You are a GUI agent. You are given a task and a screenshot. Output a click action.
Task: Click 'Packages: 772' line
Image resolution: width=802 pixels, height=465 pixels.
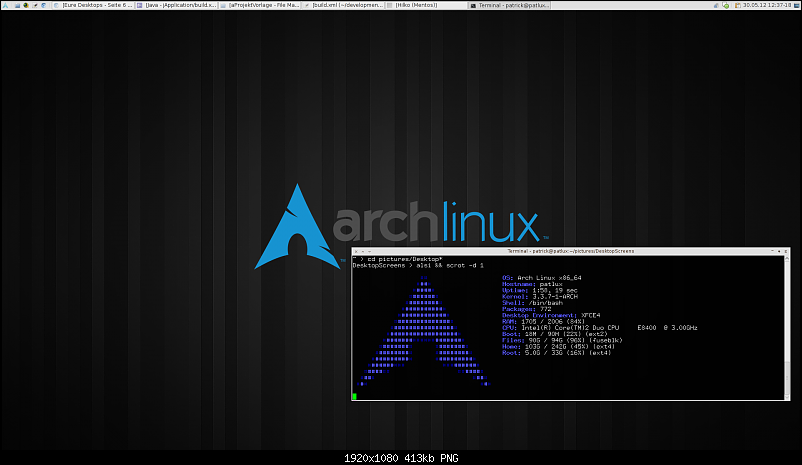[x=526, y=309]
